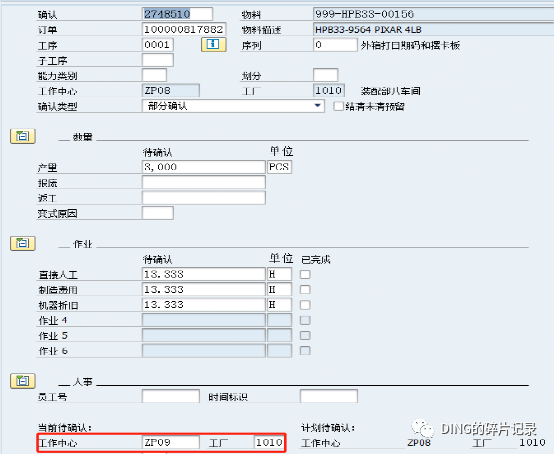Click the text 外箱打日期码和摆卡板
Viewport: 554px width, 454px height.
[410, 45]
